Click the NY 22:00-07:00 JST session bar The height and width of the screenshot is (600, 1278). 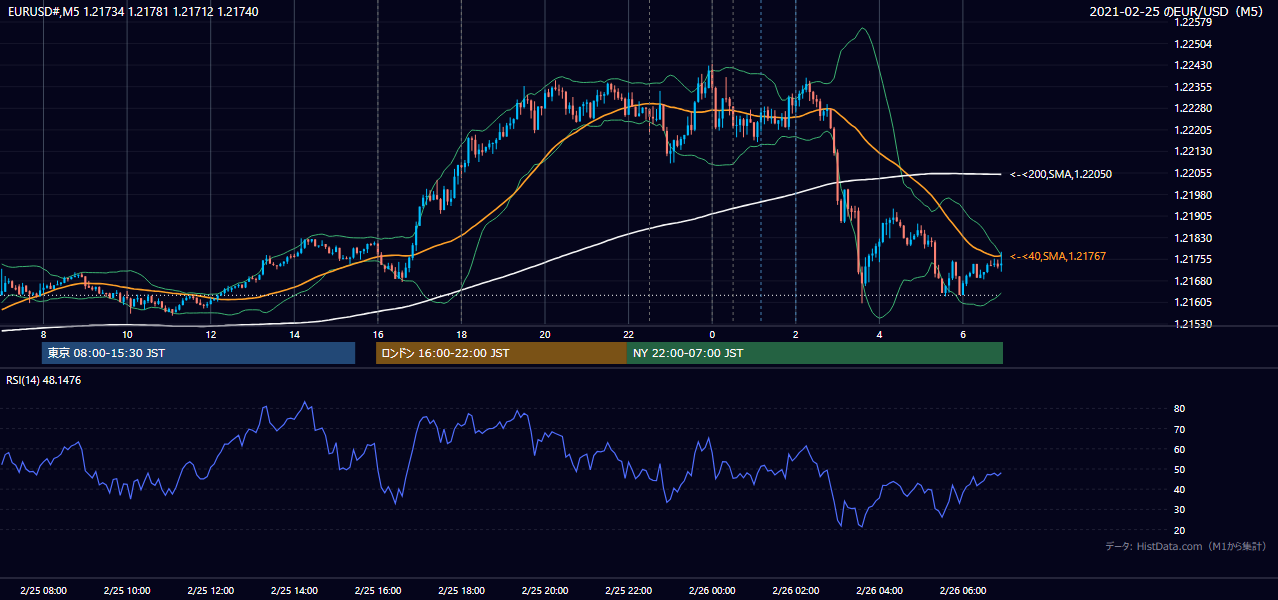pos(815,353)
